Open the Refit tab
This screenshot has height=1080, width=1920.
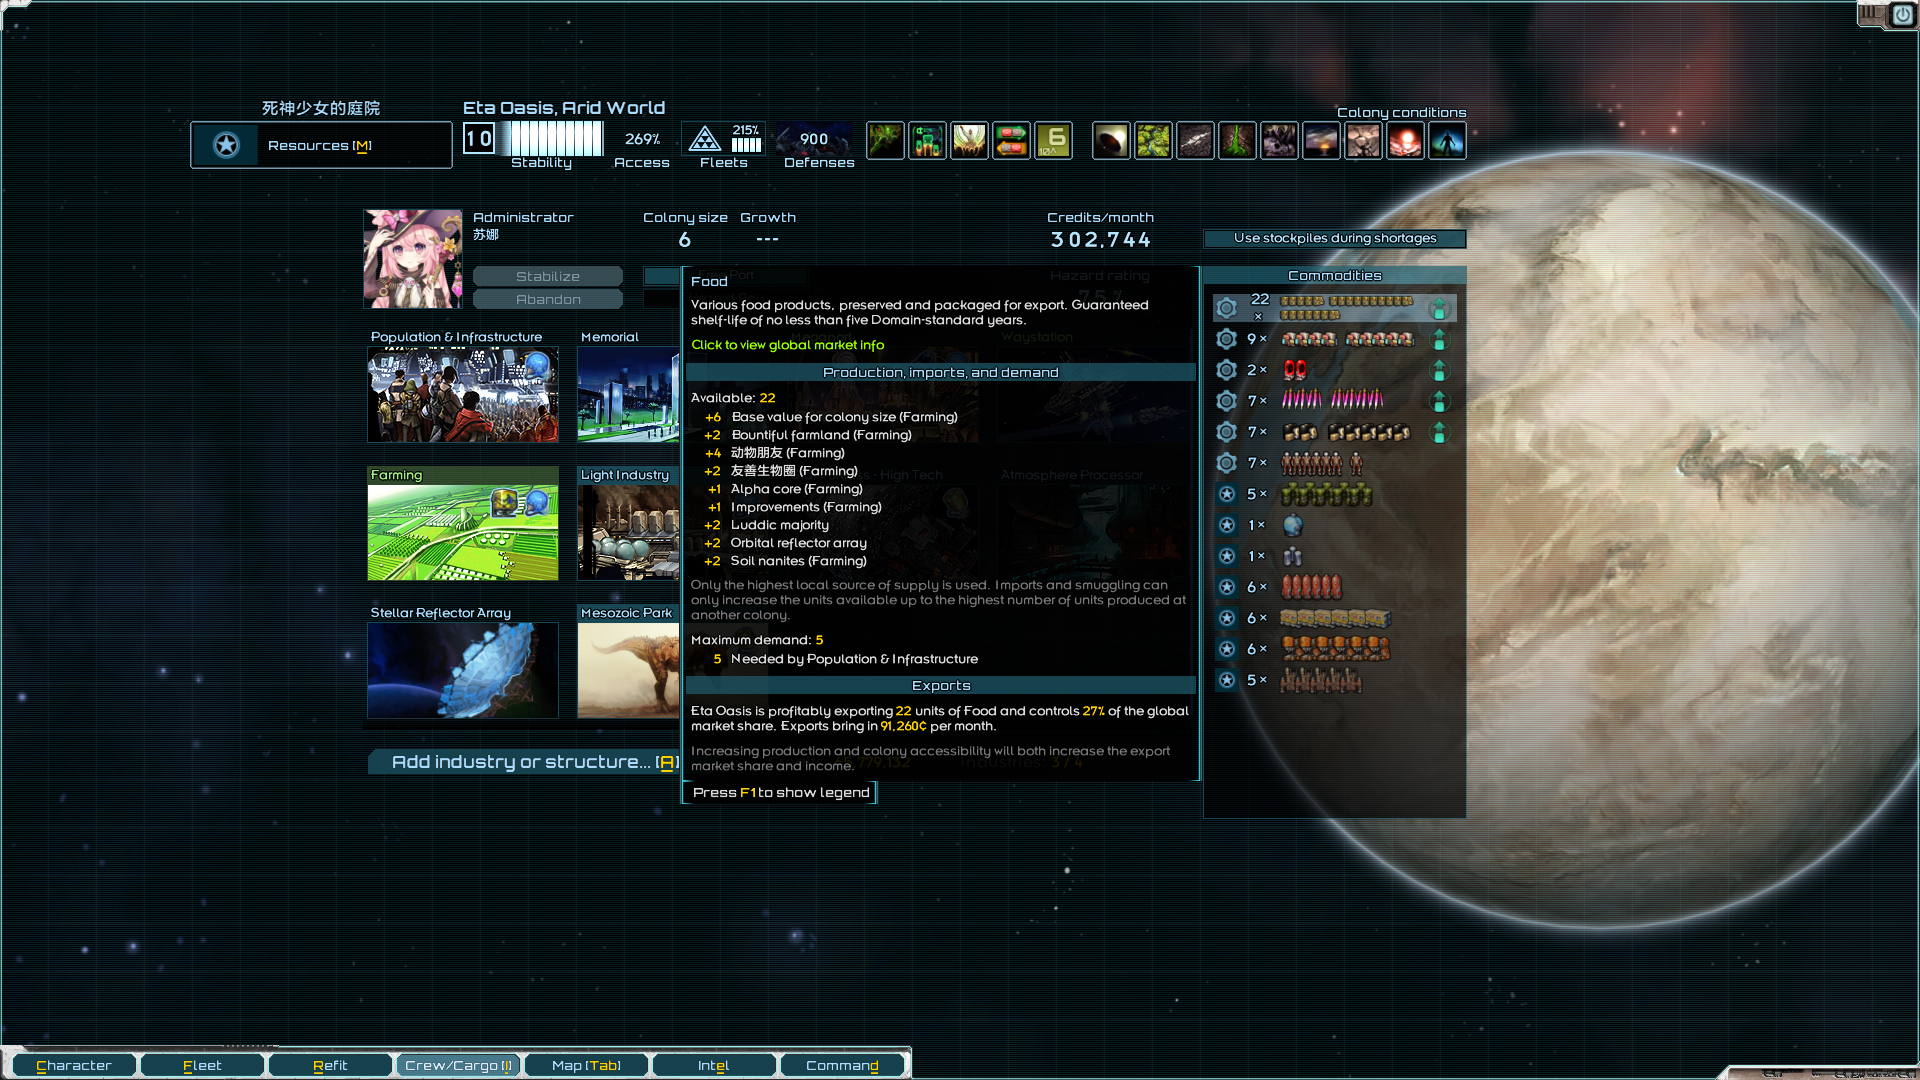tap(330, 1064)
